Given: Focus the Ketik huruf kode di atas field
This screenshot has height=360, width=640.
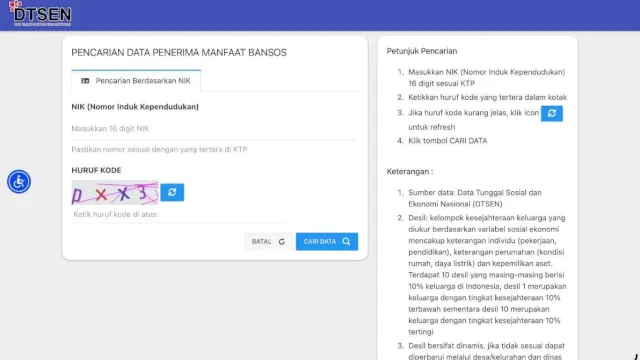Looking at the screenshot, I should pyautogui.click(x=178, y=214).
